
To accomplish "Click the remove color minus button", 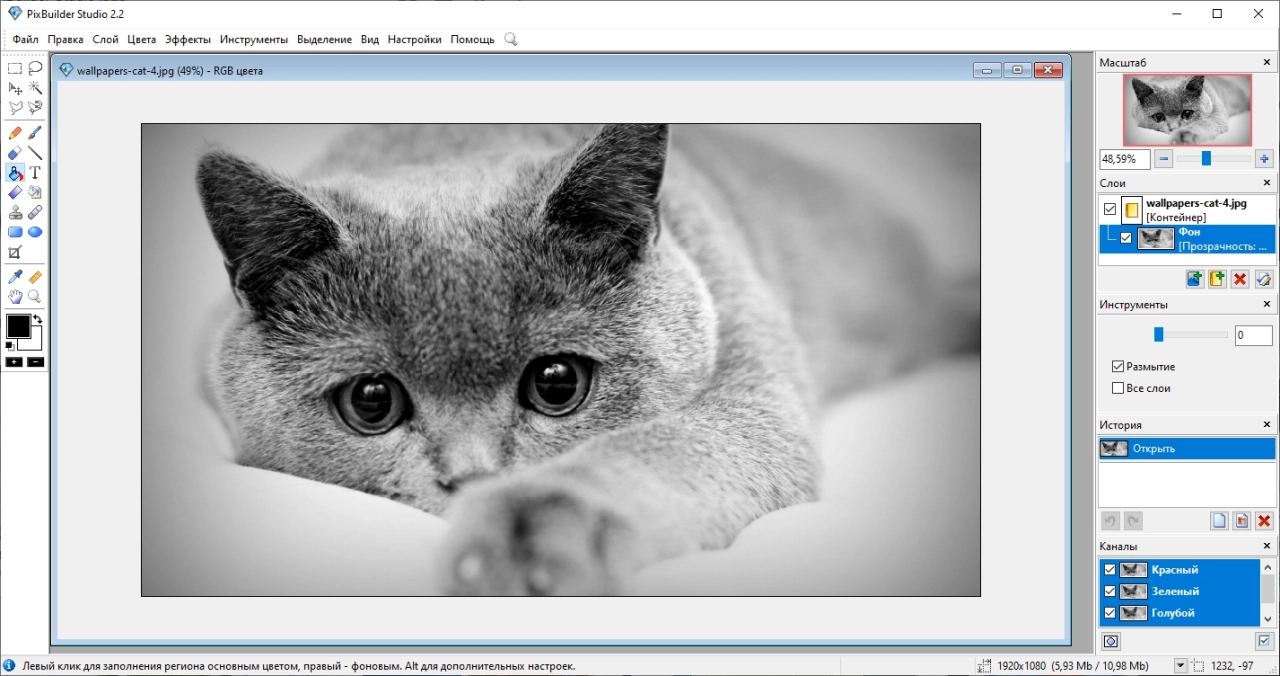I will point(35,362).
